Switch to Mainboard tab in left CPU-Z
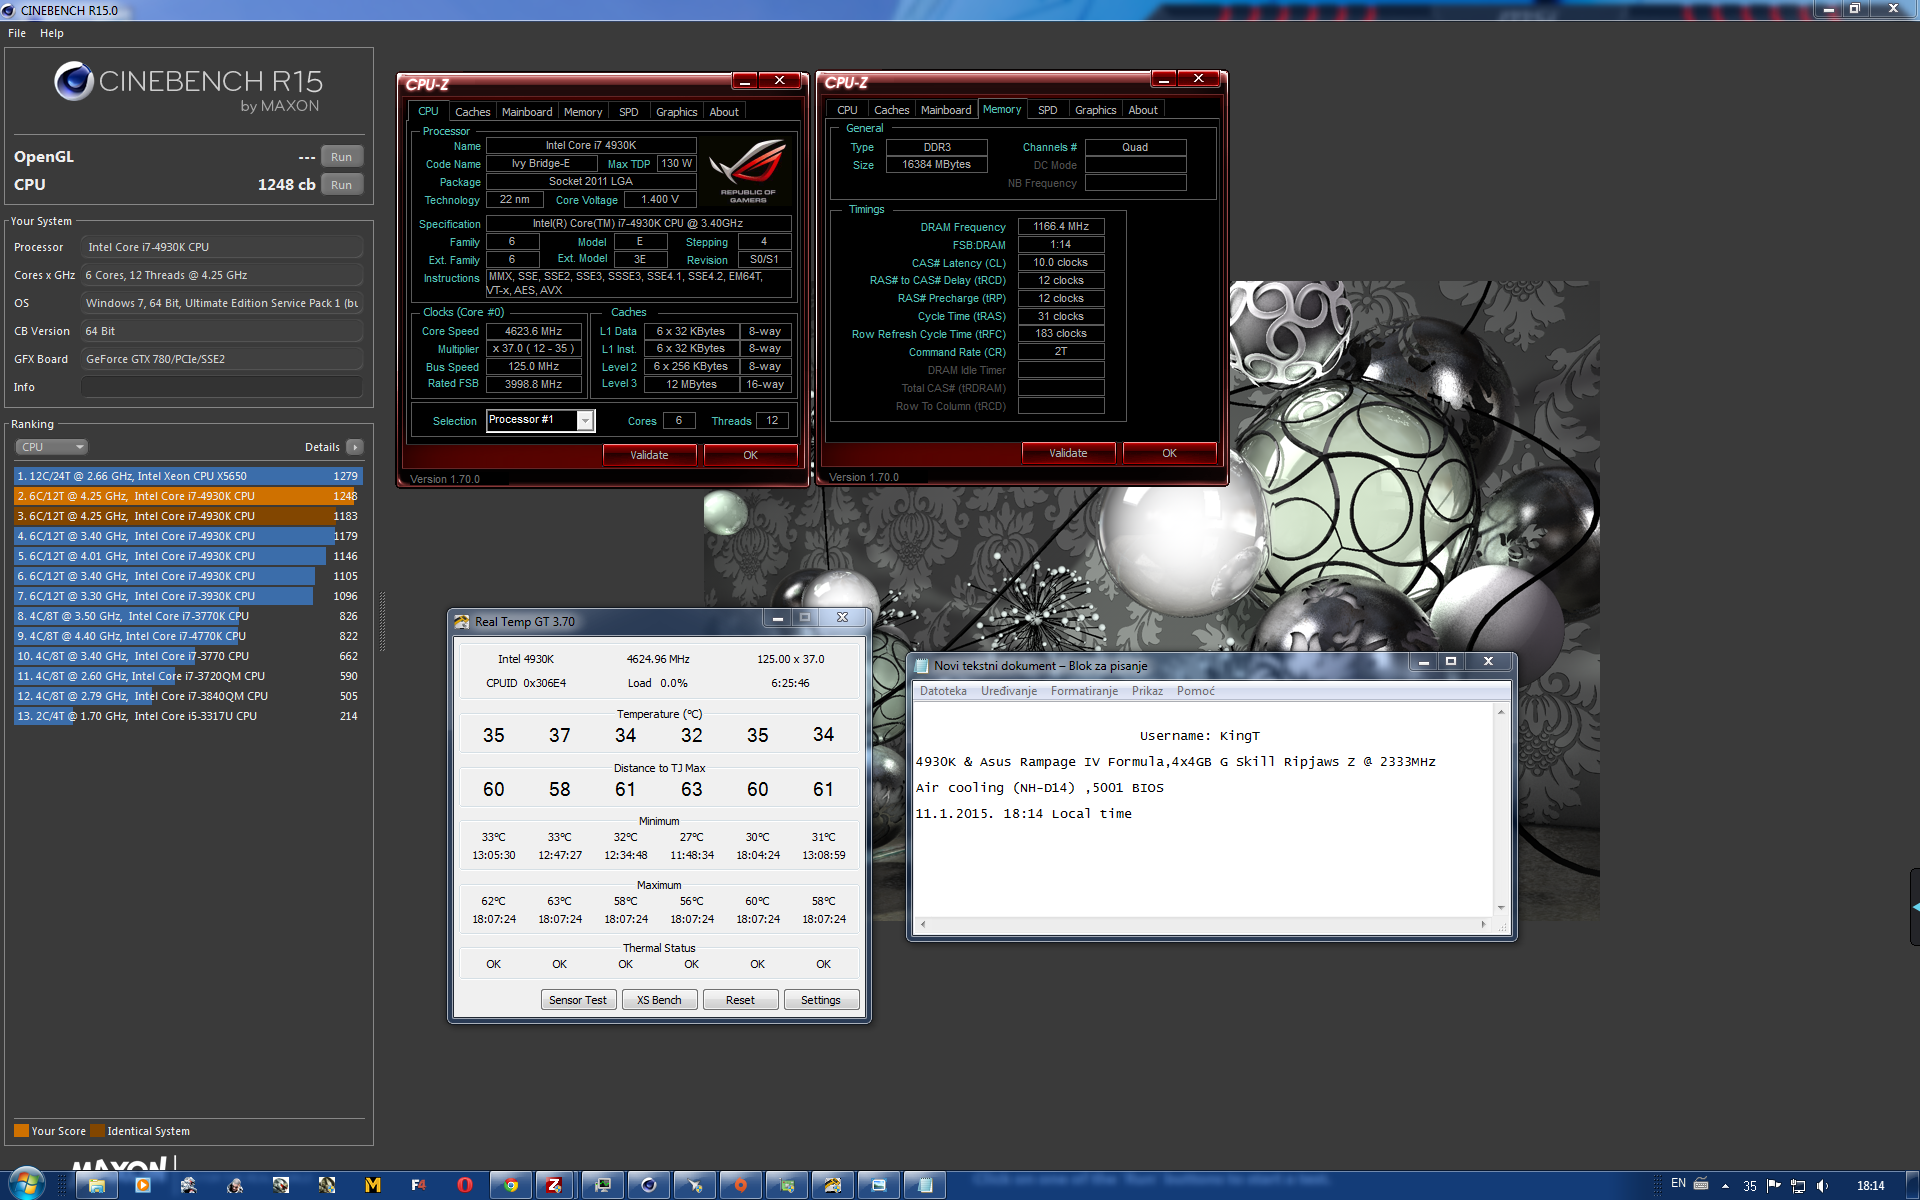Image resolution: width=1920 pixels, height=1200 pixels. click(x=527, y=112)
